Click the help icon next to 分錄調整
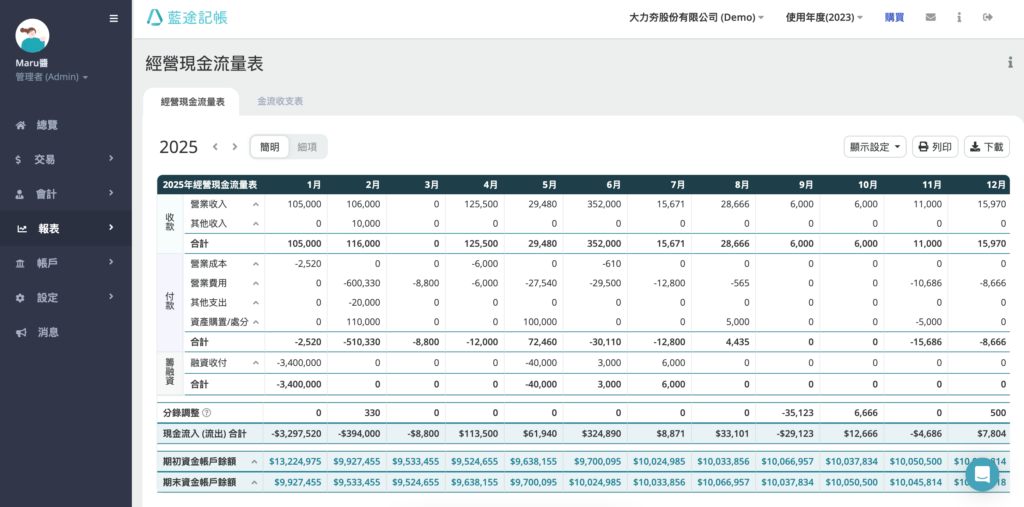This screenshot has width=1024, height=507. pos(207,413)
